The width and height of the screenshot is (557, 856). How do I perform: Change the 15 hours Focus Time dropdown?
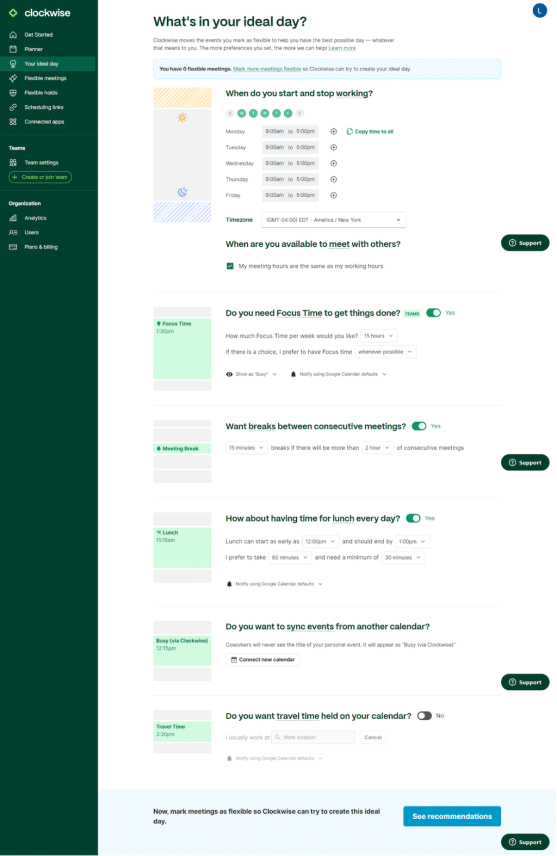(379, 336)
